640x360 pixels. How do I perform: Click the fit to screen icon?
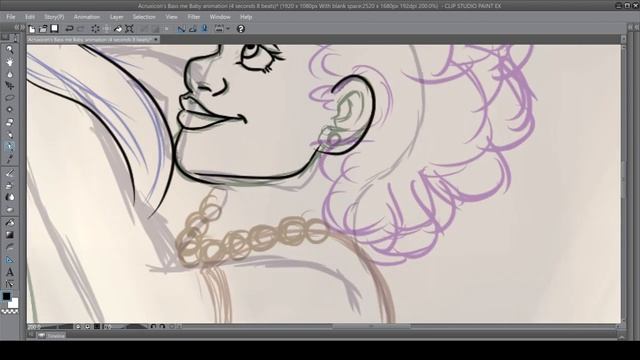pos(97,327)
